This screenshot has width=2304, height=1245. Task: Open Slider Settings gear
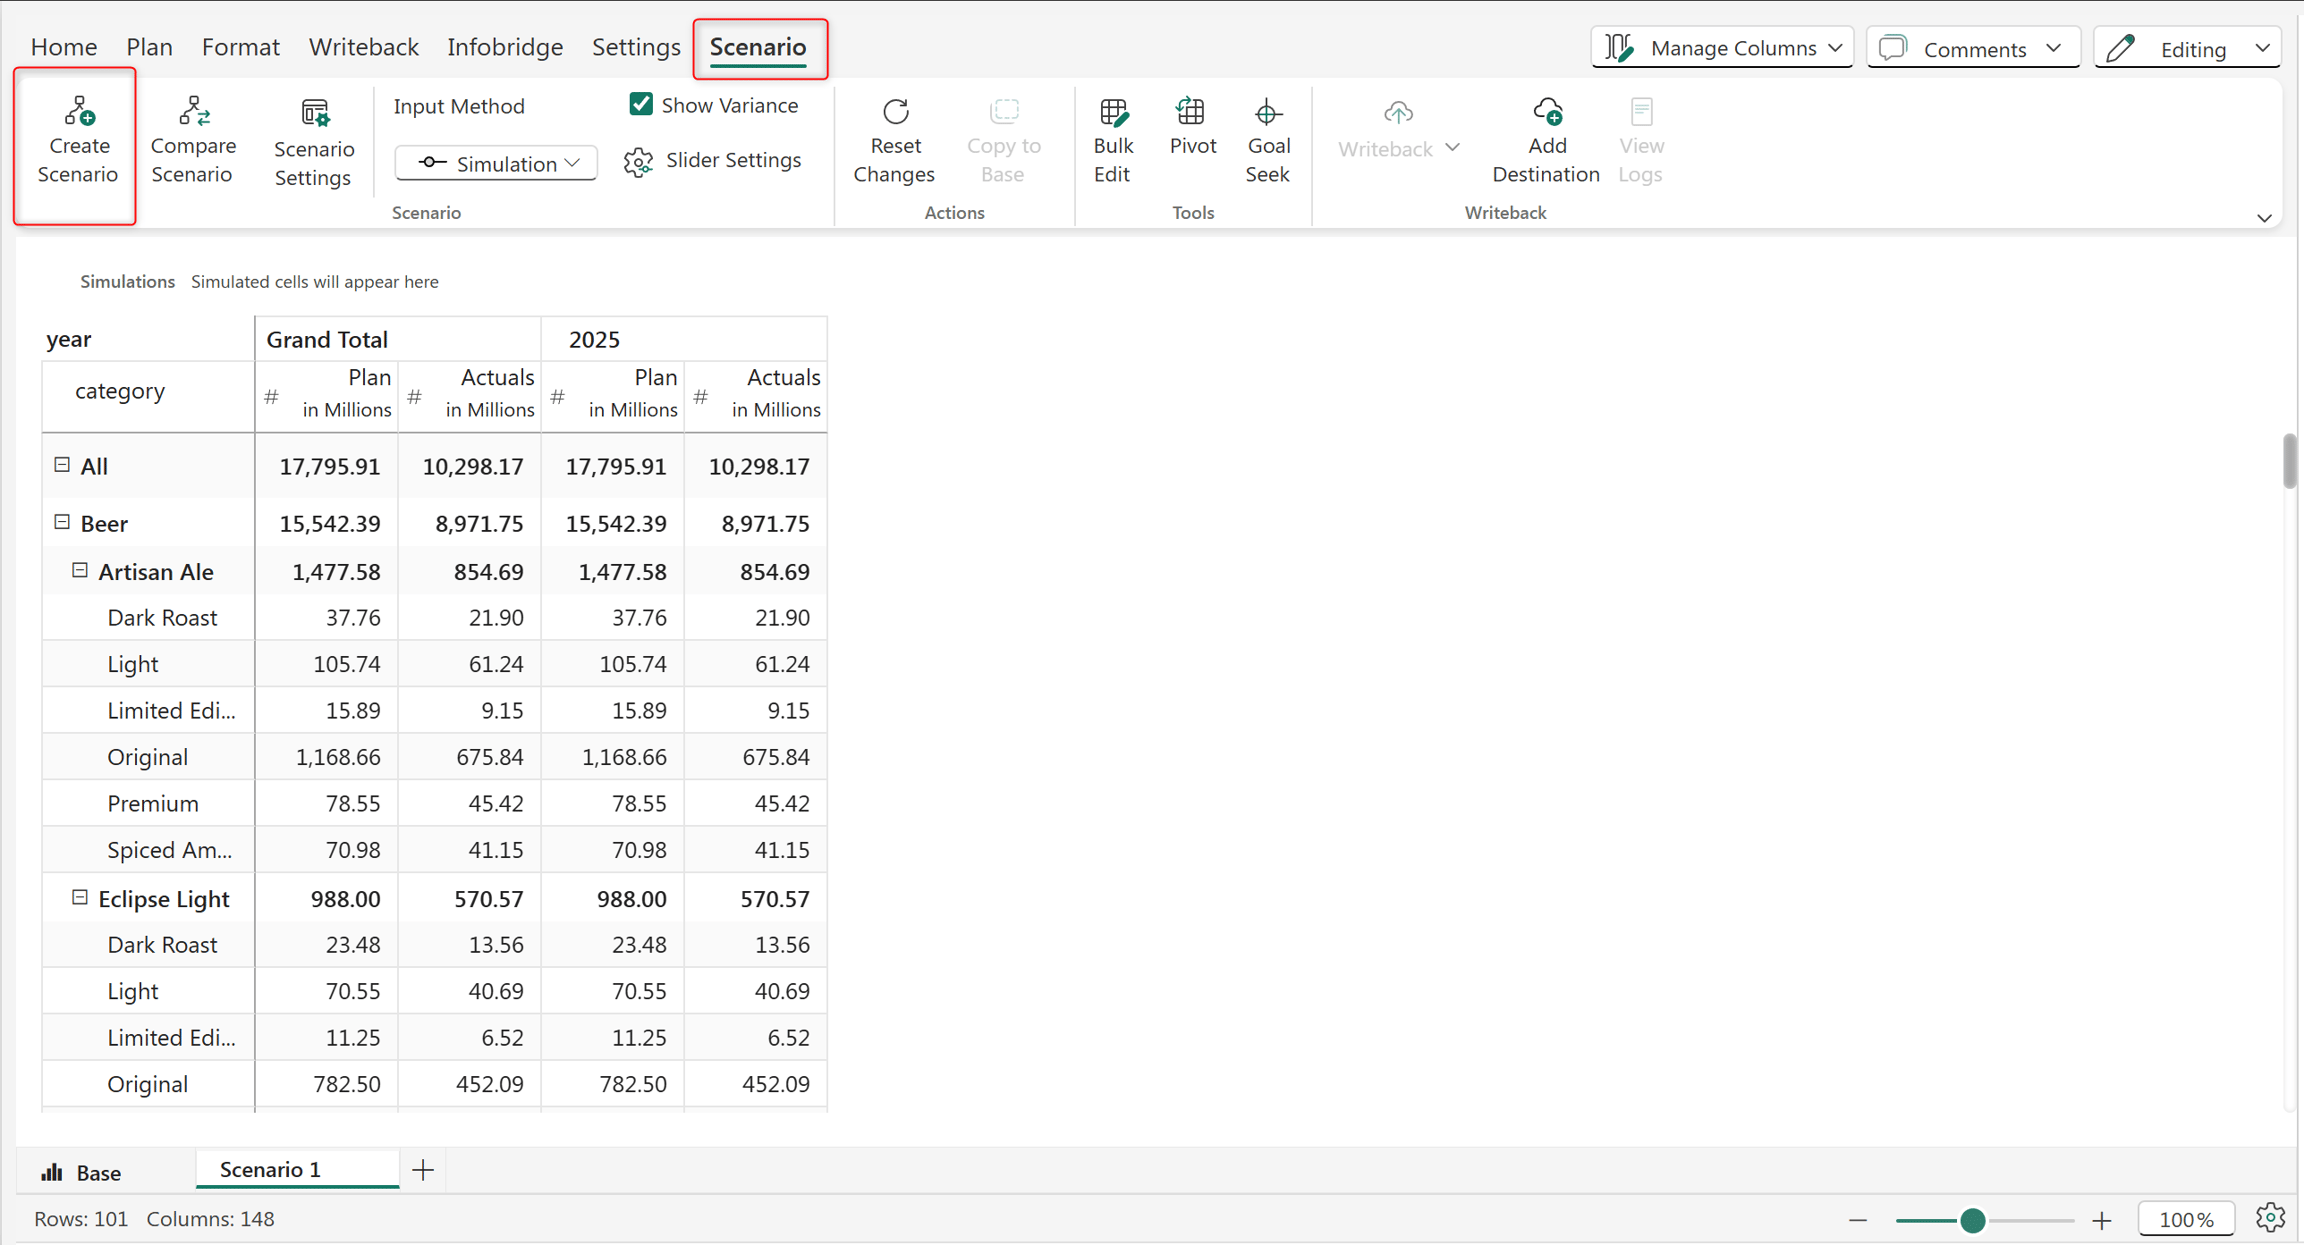[638, 161]
